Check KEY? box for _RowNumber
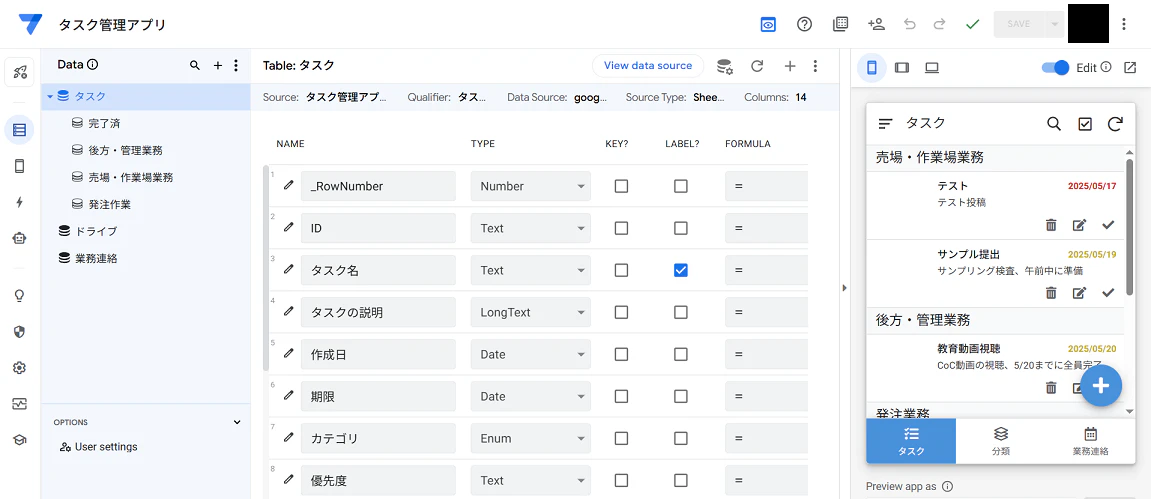1151x499 pixels. [x=621, y=186]
